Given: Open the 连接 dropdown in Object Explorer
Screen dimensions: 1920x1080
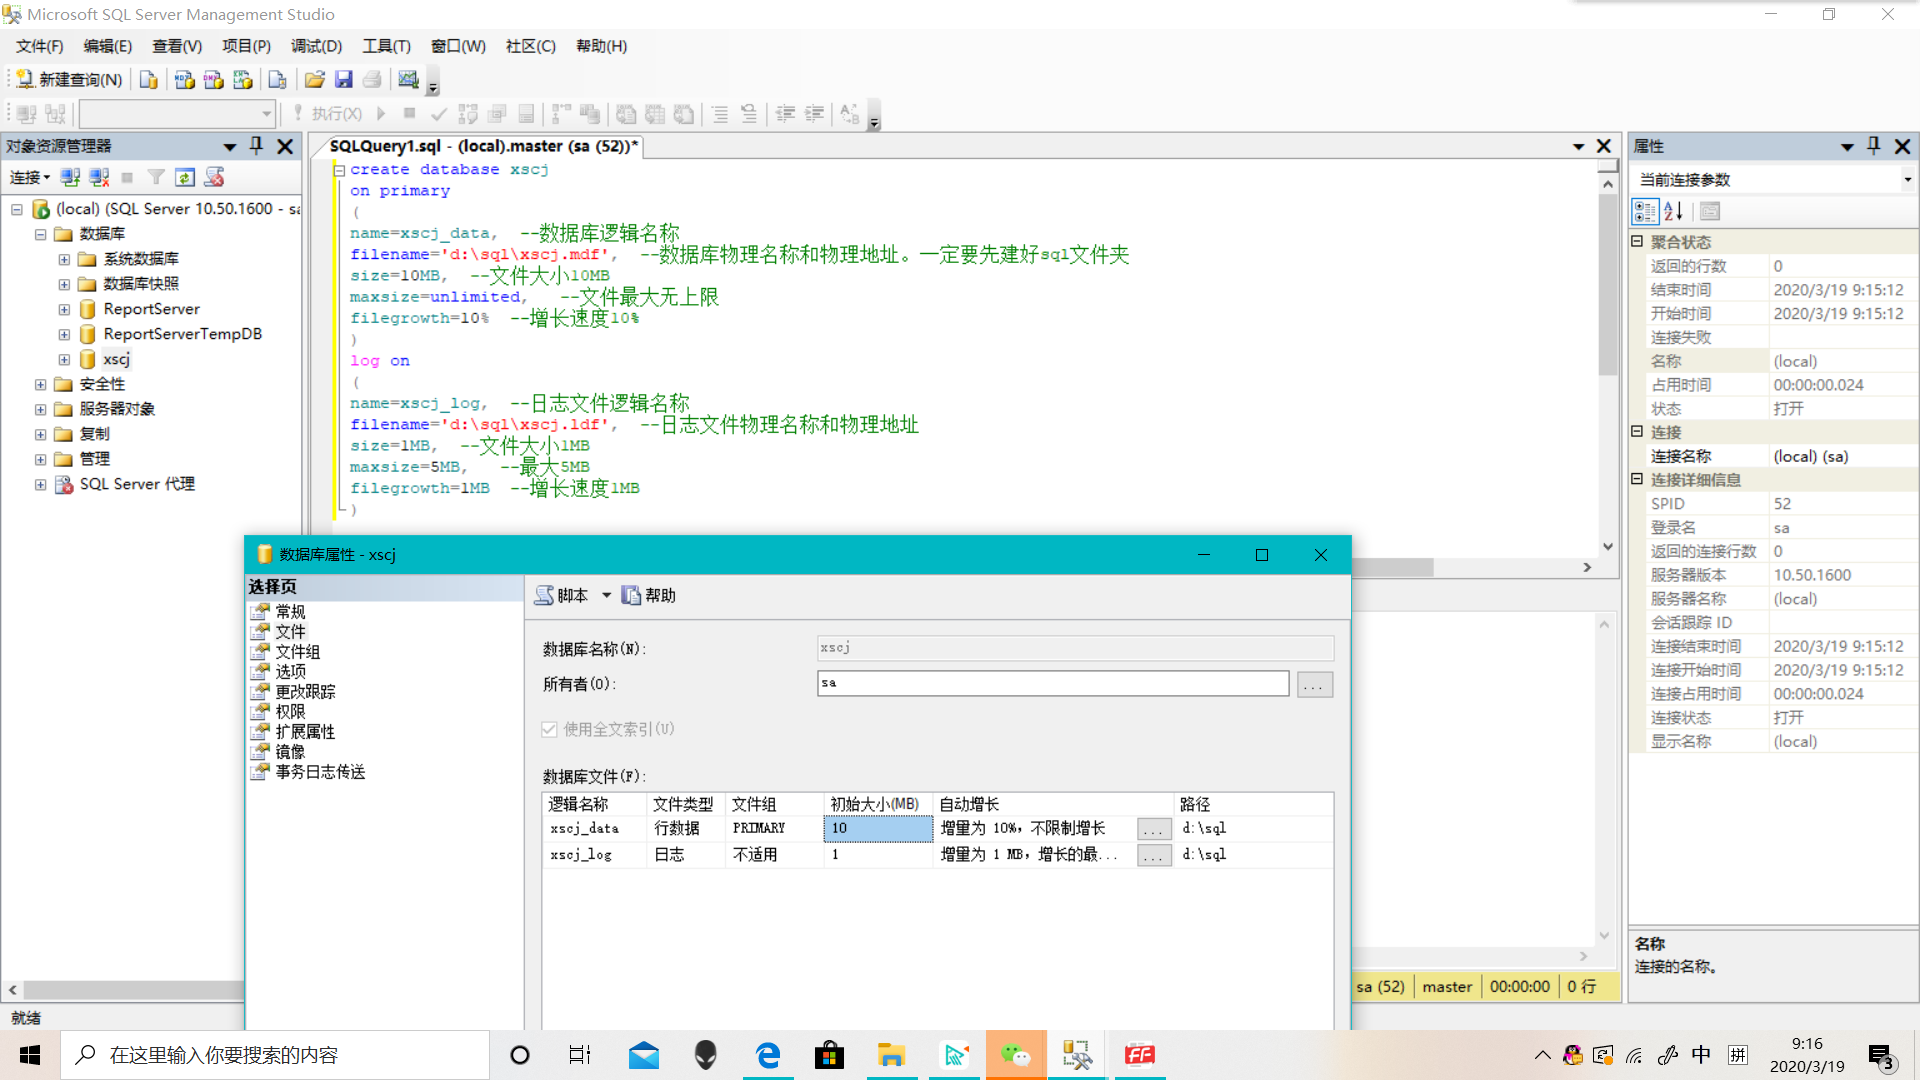Looking at the screenshot, I should [x=30, y=177].
